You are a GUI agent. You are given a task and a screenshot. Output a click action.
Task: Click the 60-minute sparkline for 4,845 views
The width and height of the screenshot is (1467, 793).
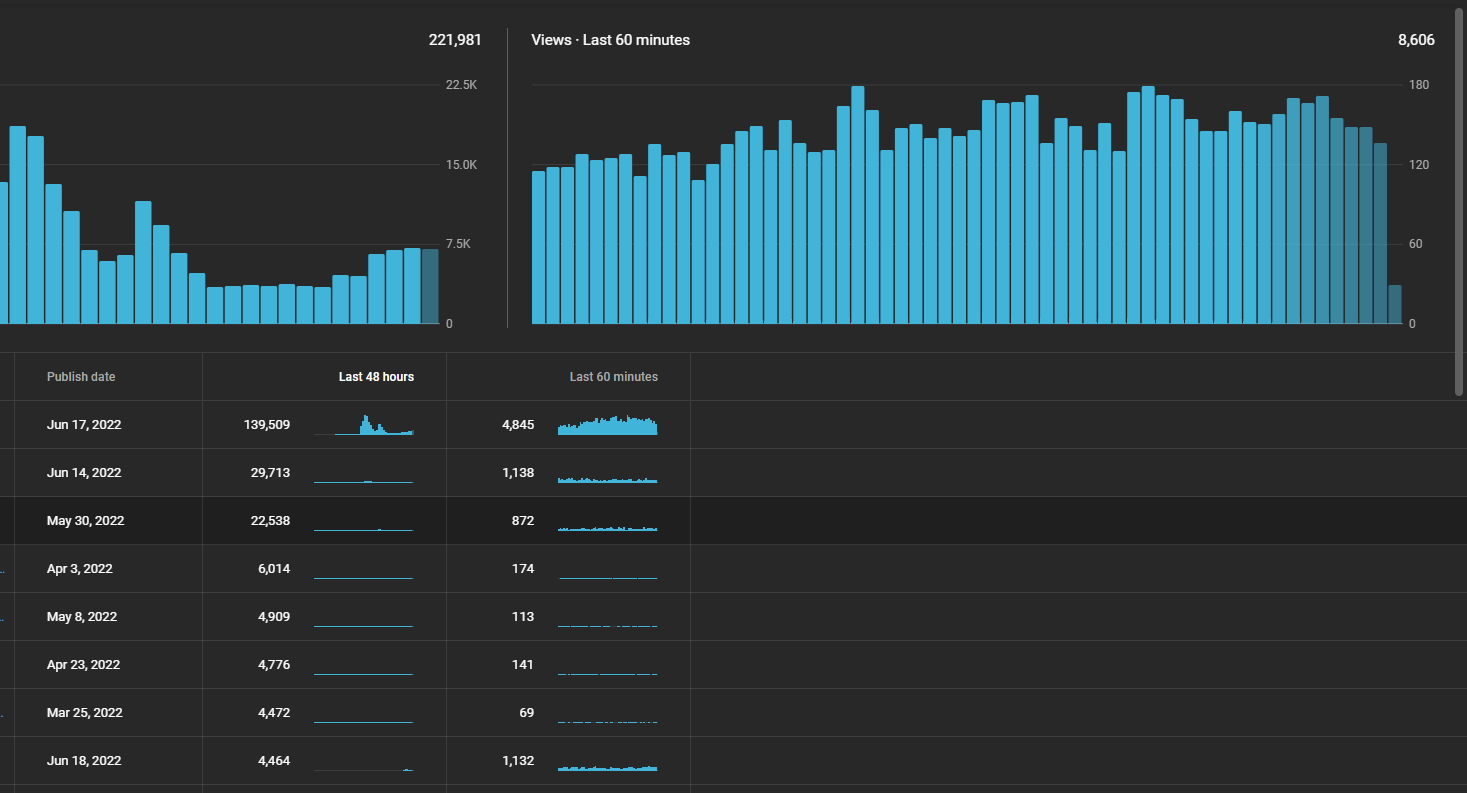point(608,425)
